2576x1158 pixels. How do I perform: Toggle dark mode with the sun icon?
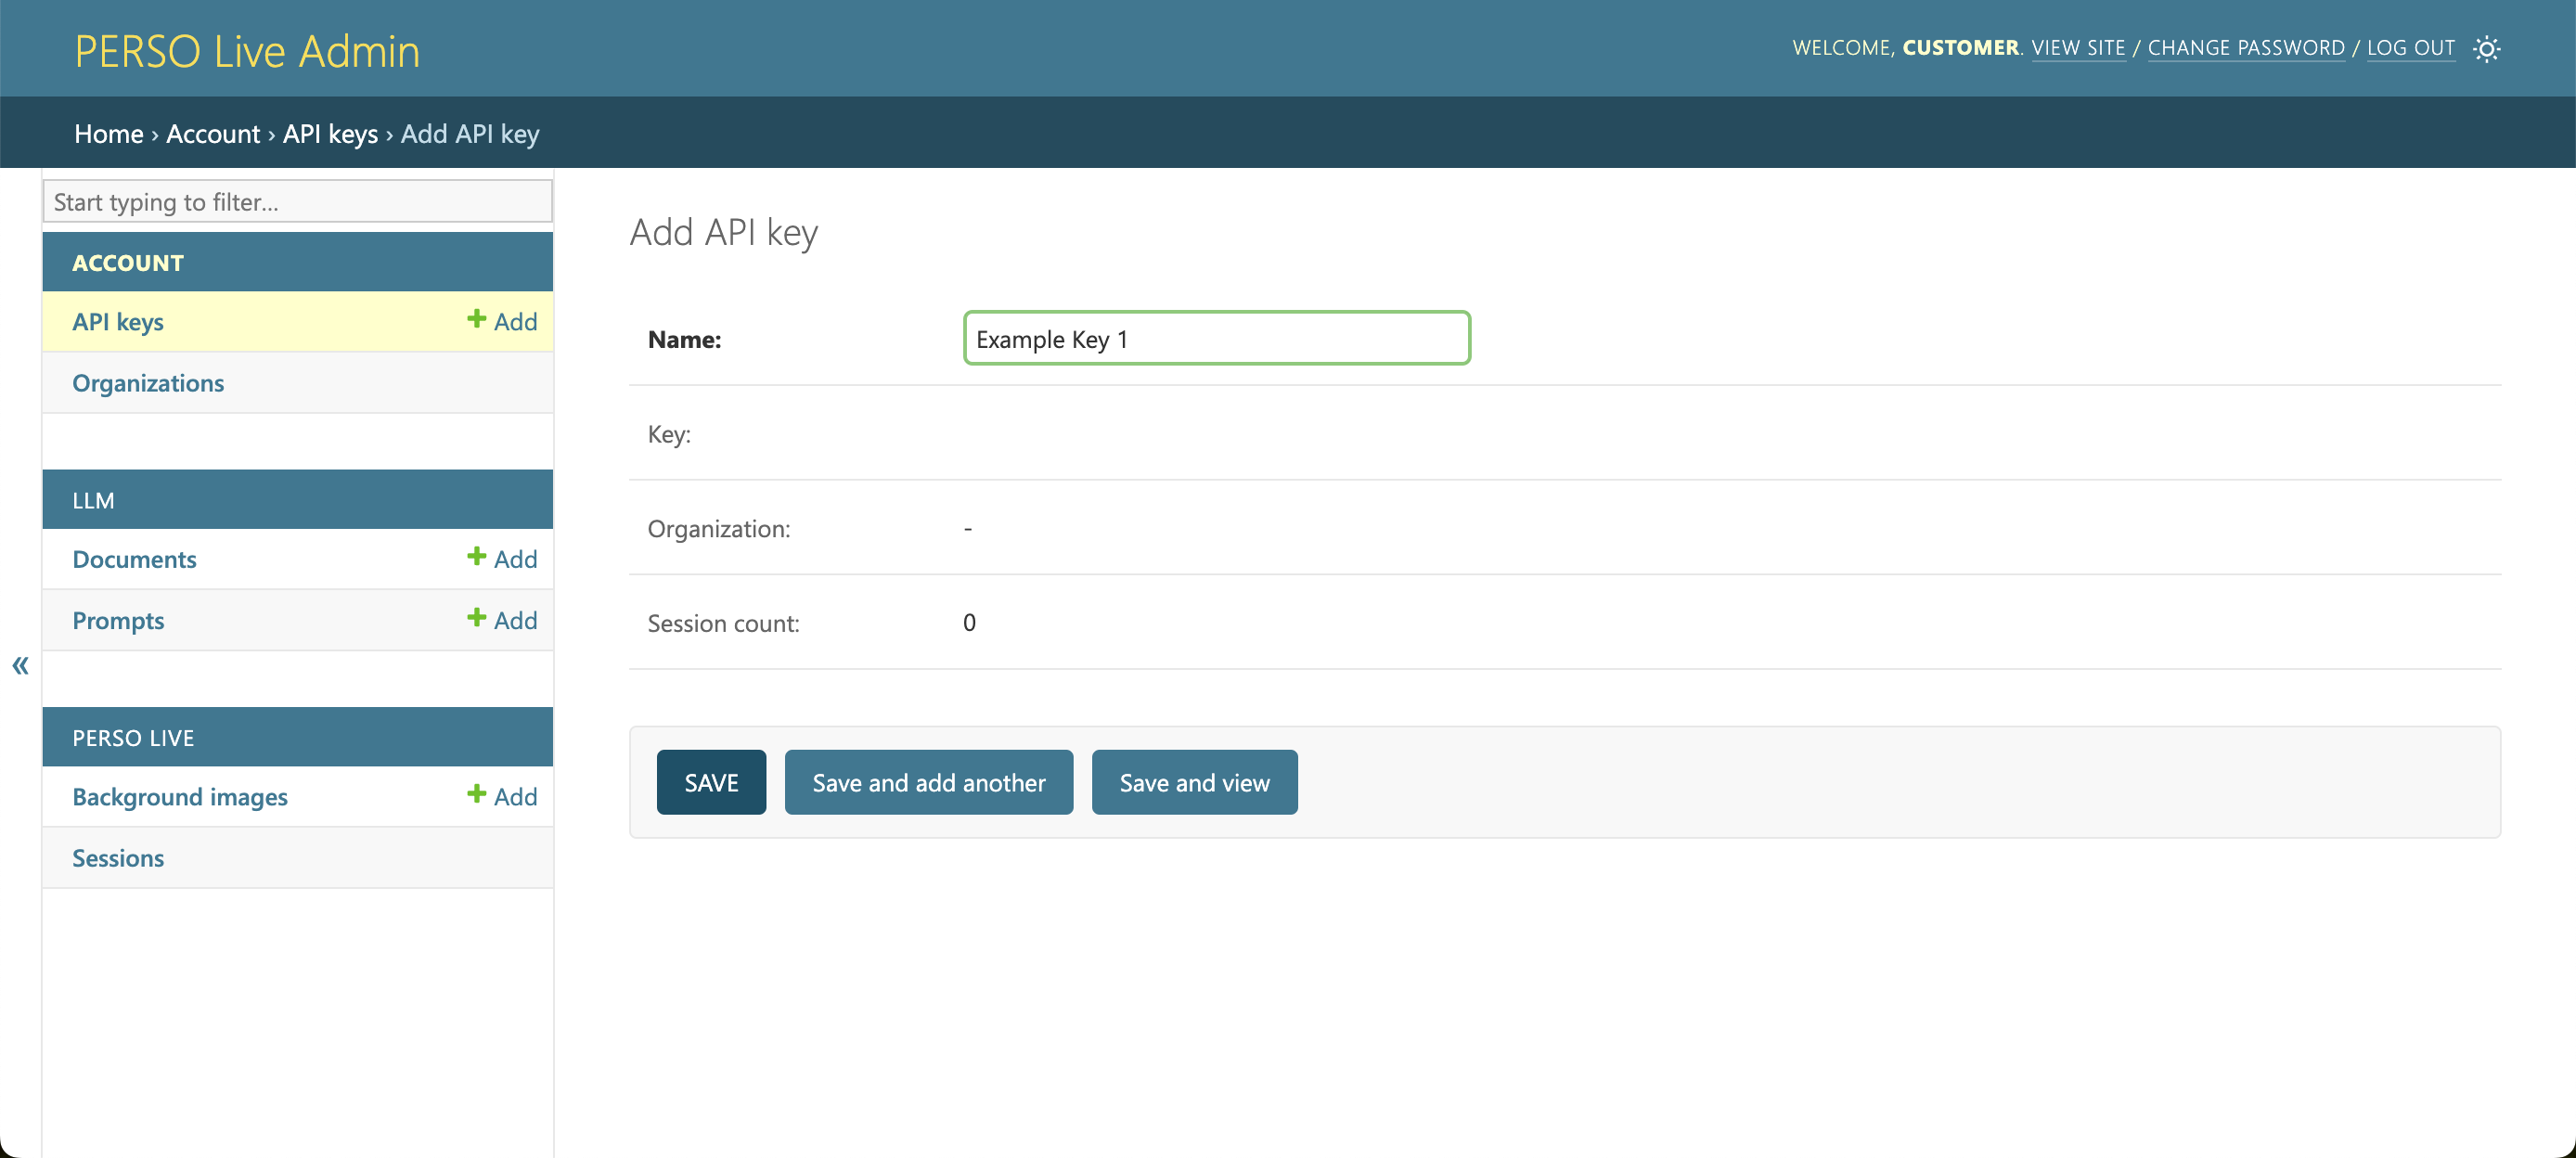pos(2487,48)
